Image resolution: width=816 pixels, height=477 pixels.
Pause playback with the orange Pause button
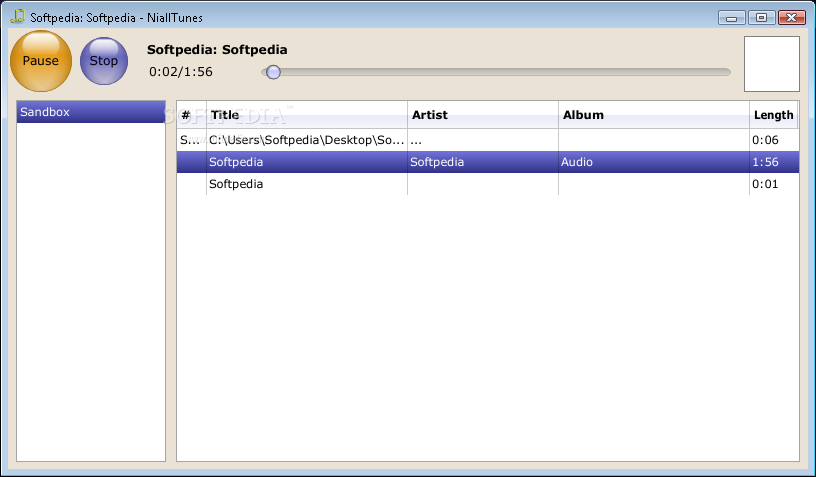[41, 61]
